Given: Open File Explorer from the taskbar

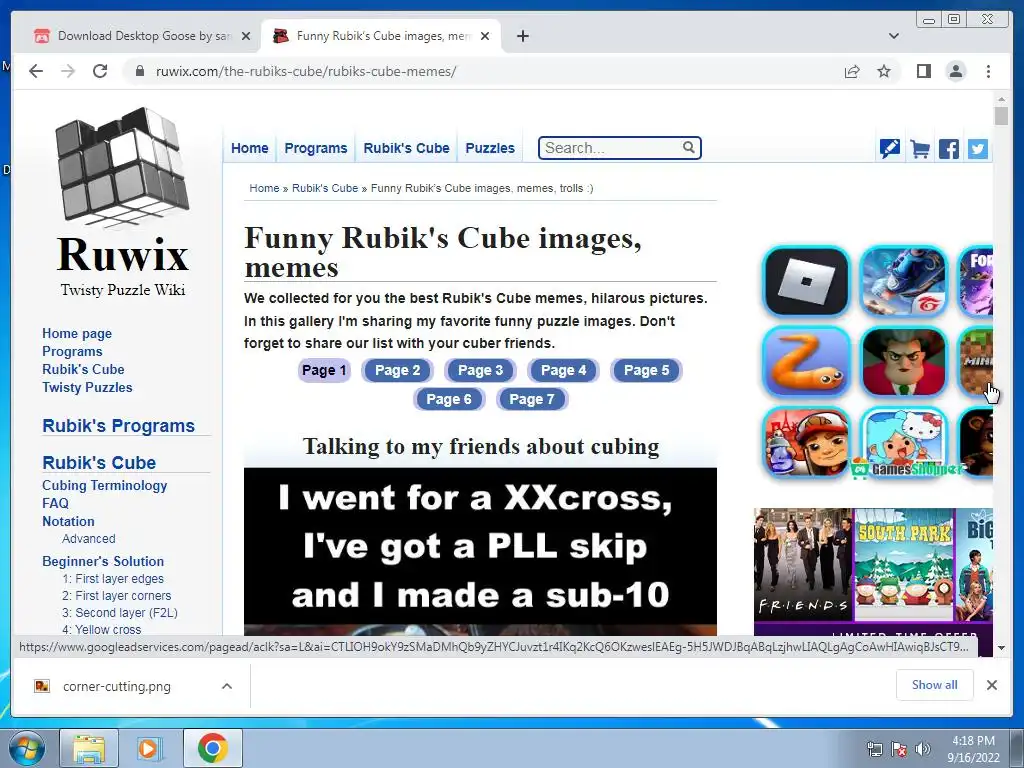Looking at the screenshot, I should pyautogui.click(x=89, y=748).
